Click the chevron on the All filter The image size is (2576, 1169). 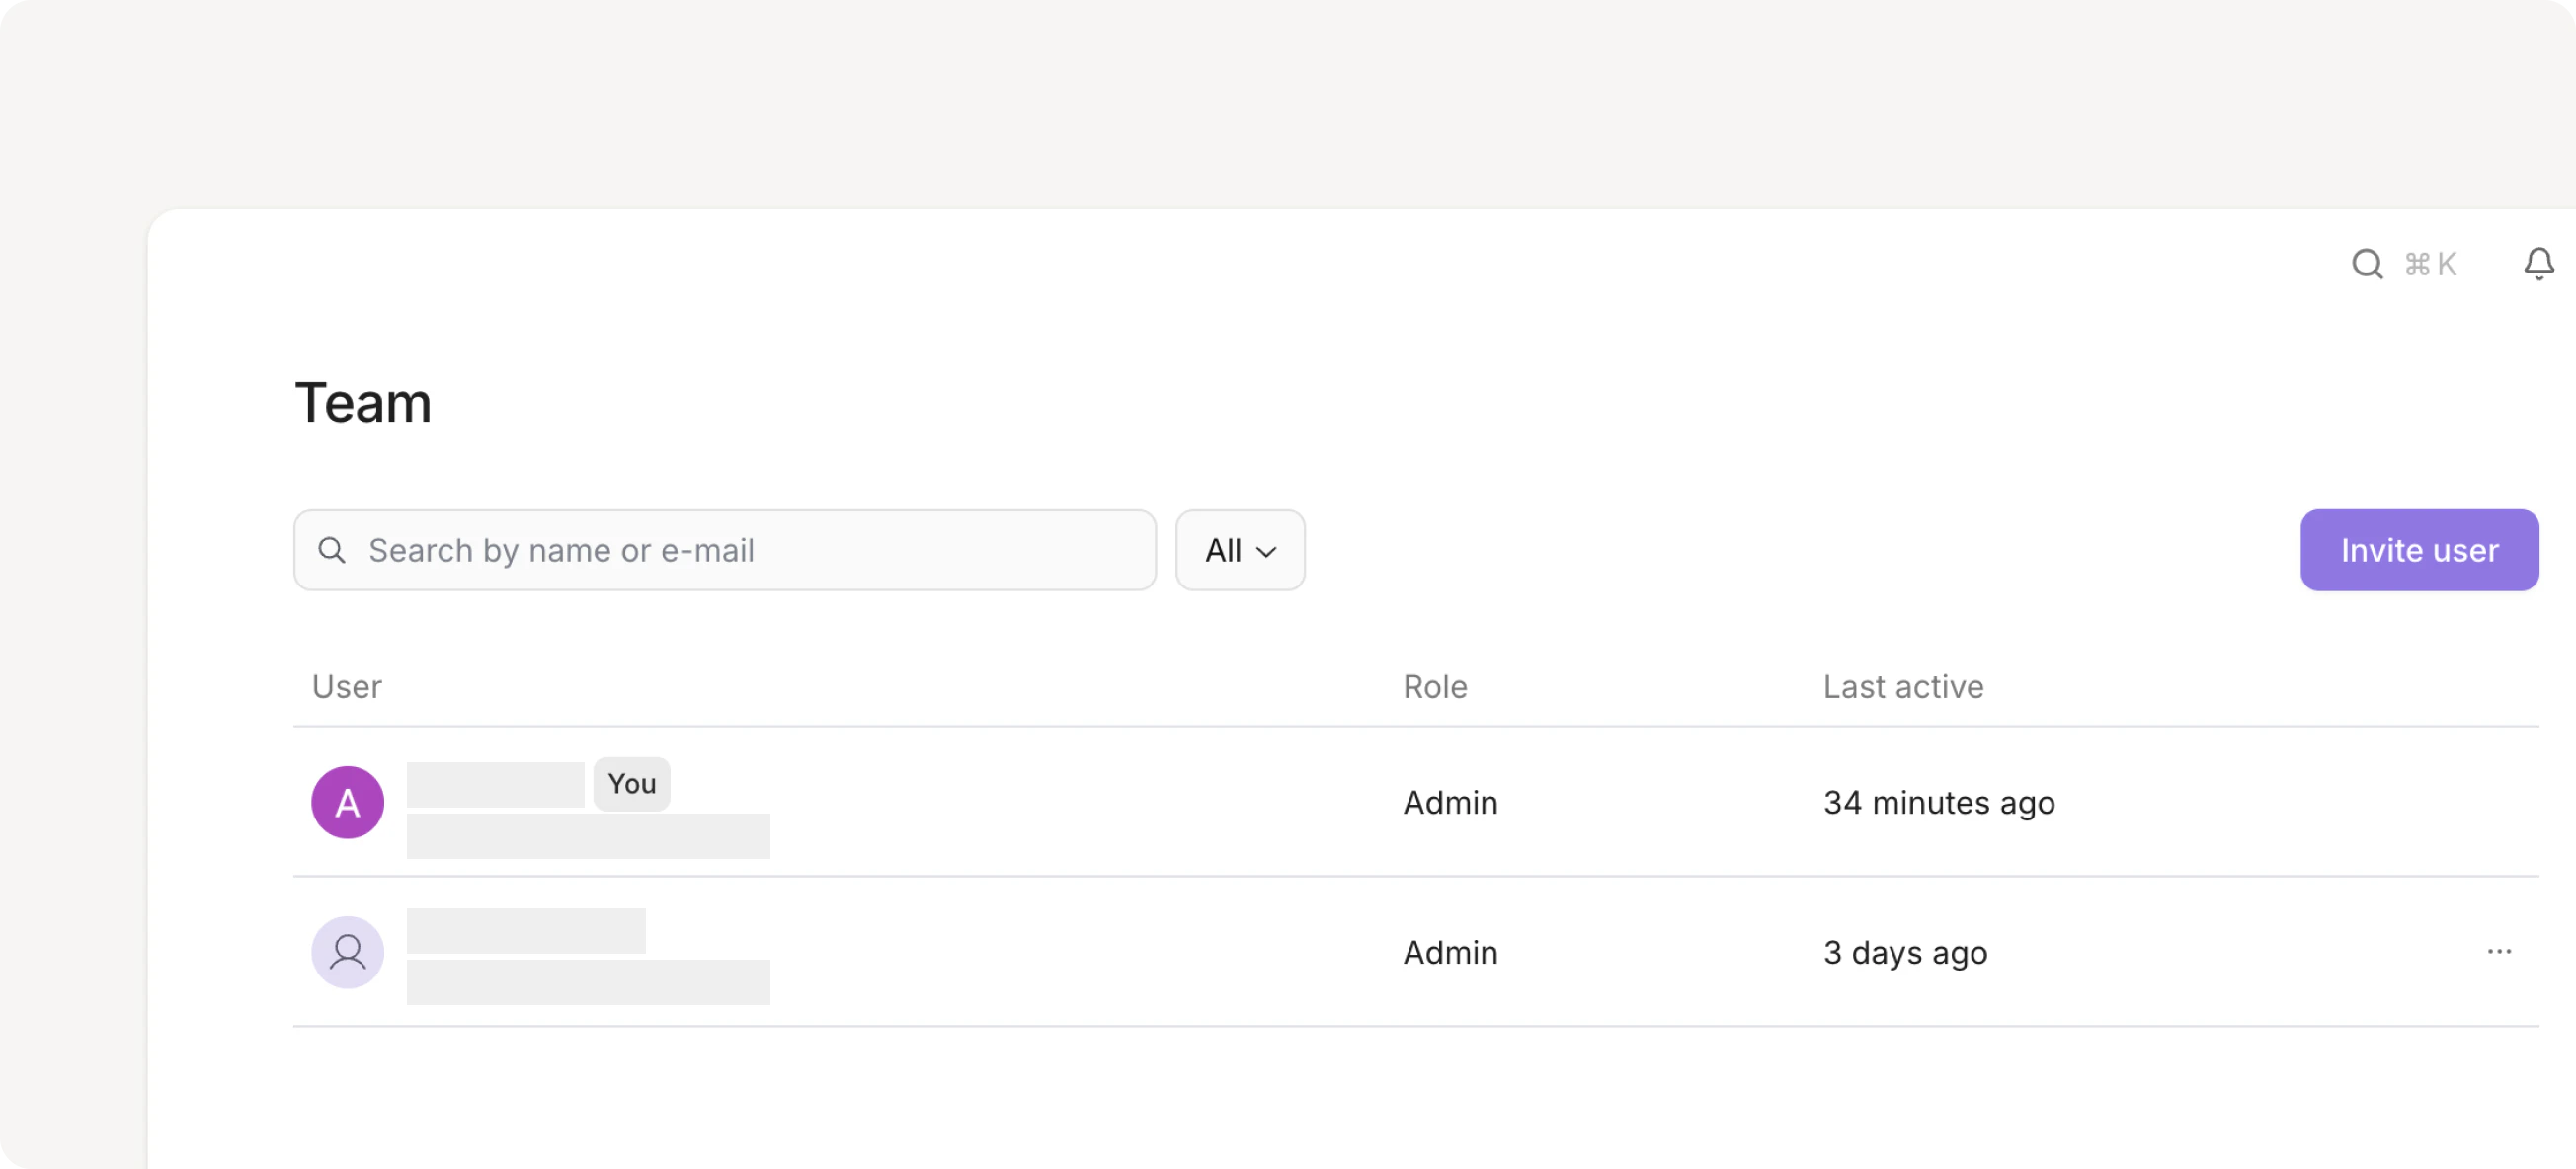coord(1266,552)
